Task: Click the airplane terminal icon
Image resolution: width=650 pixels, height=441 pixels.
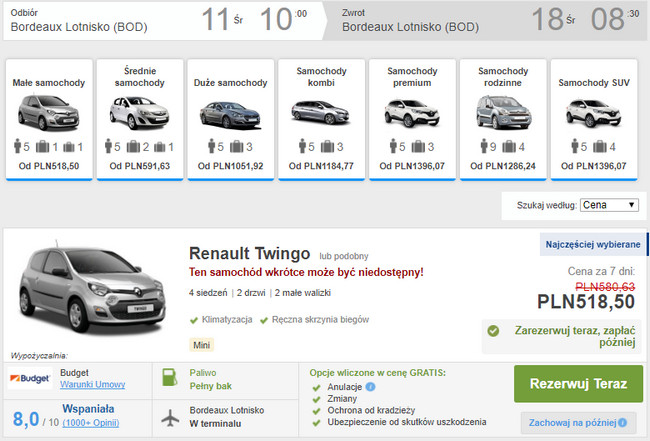Action: coord(170,418)
